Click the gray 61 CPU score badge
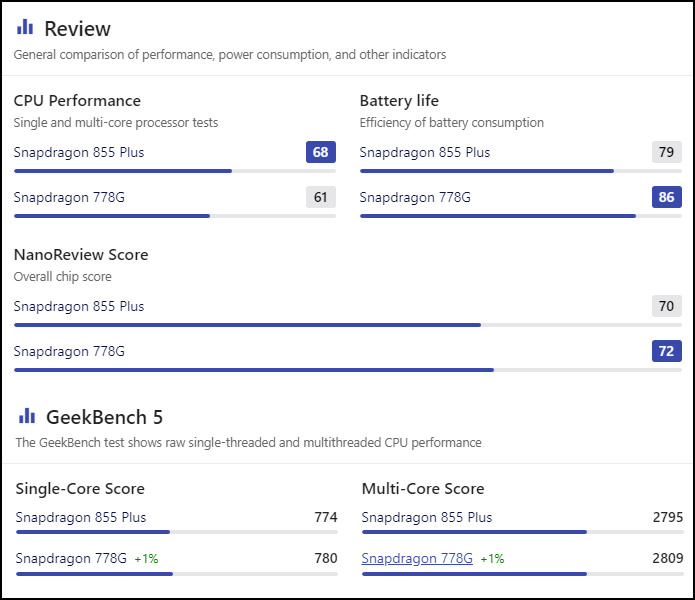 tap(320, 197)
